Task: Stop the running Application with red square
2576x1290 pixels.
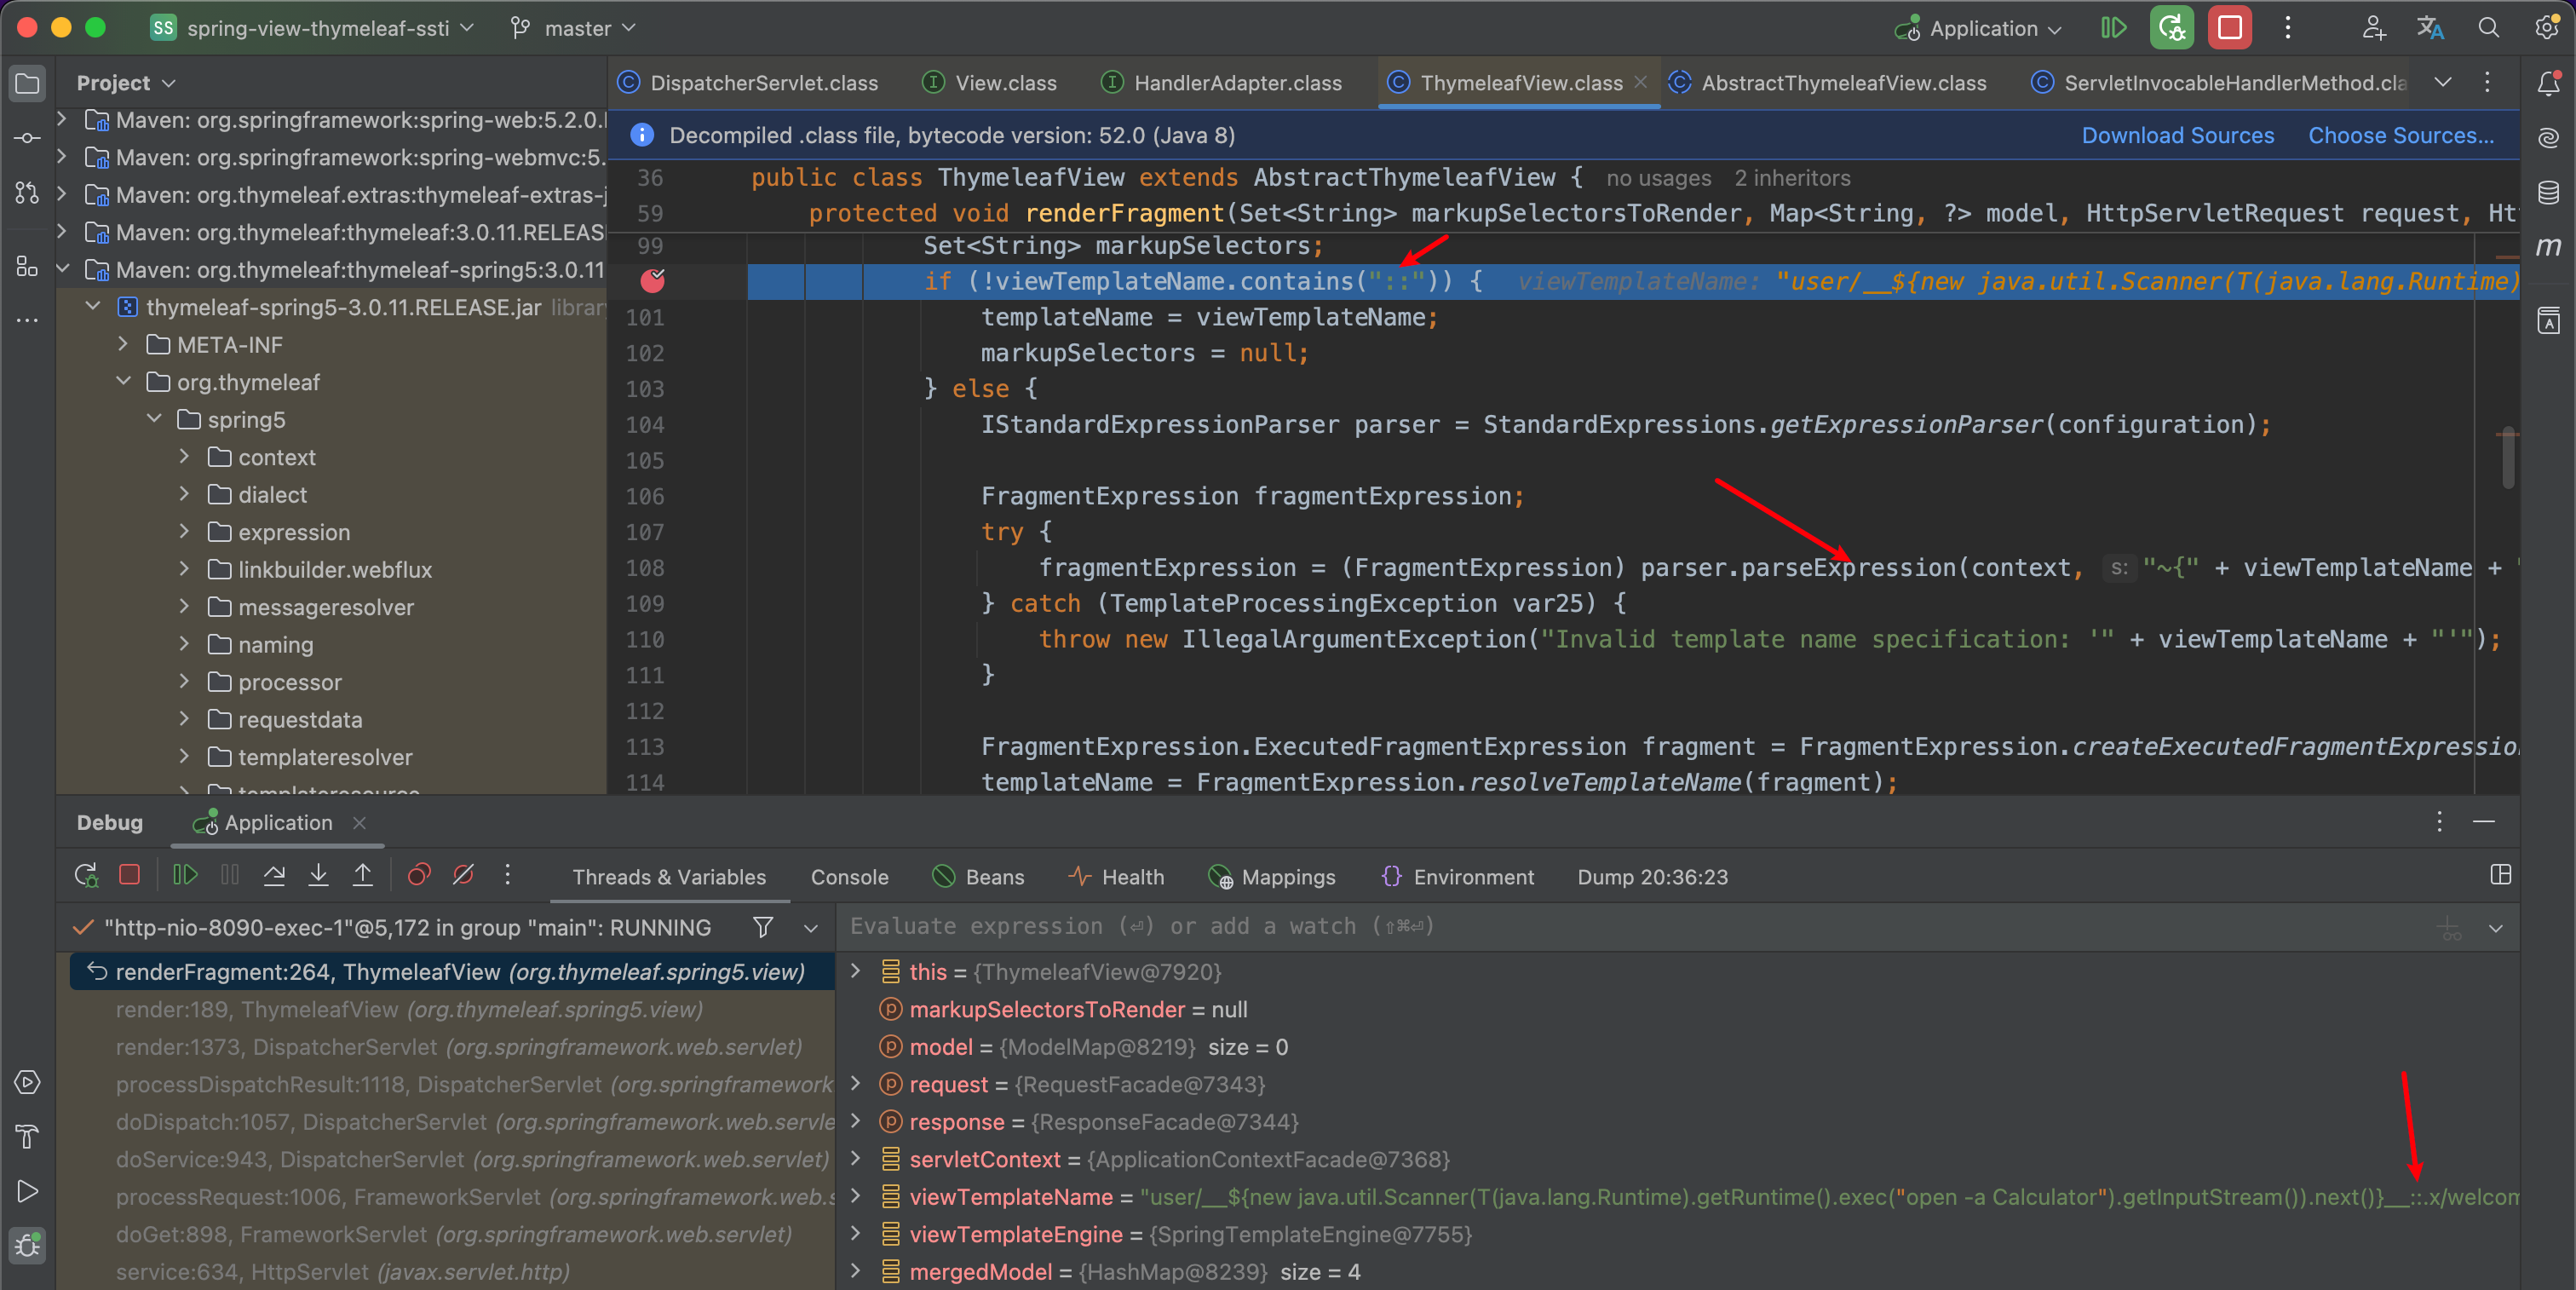Action: tap(2229, 28)
